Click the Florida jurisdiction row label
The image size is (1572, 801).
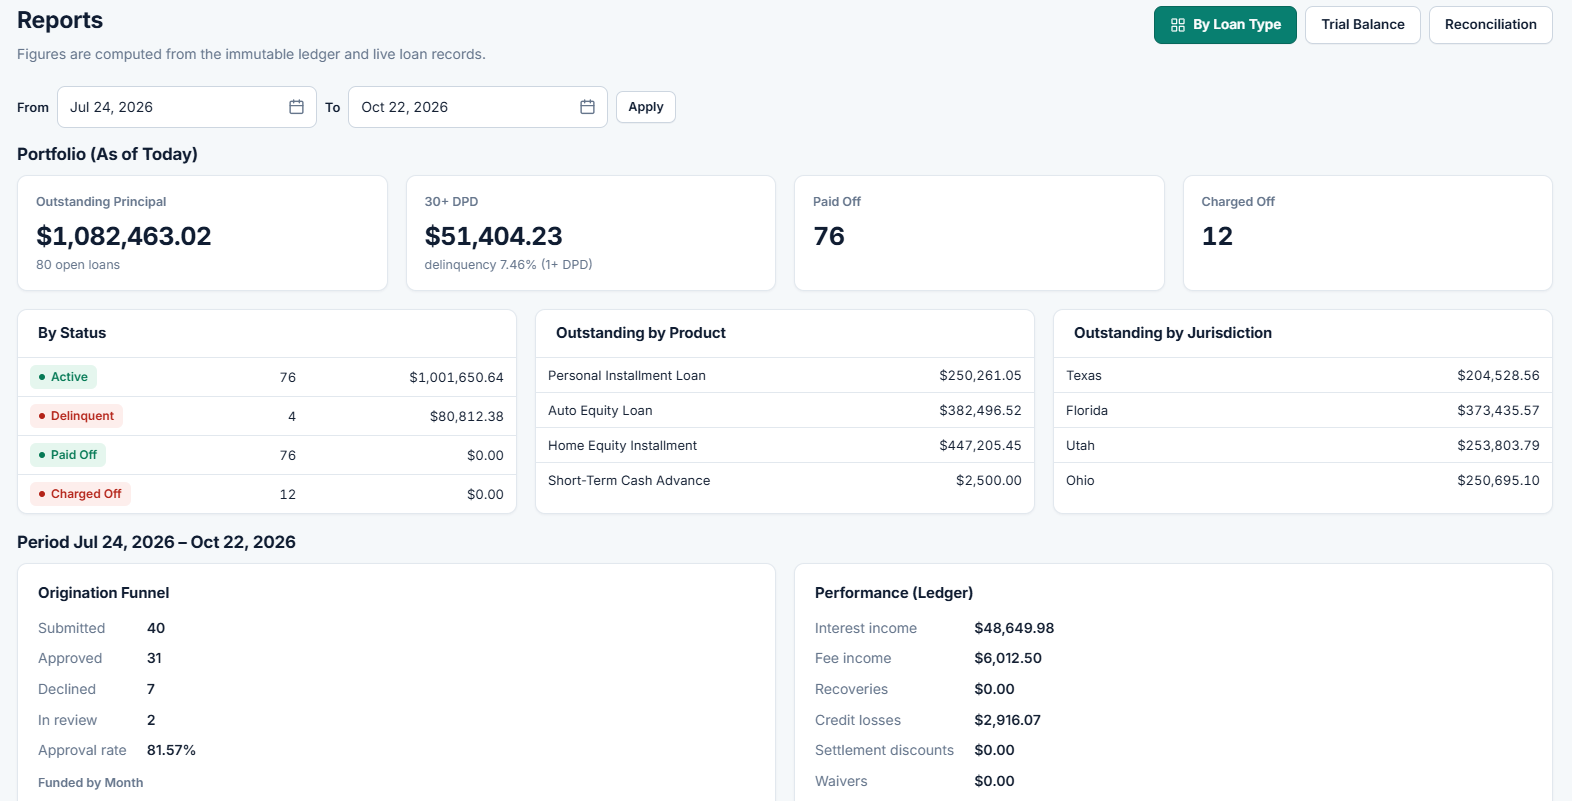pyautogui.click(x=1087, y=411)
